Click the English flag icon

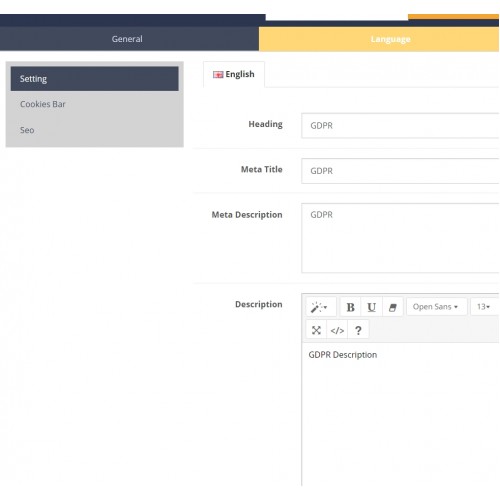coord(218,75)
